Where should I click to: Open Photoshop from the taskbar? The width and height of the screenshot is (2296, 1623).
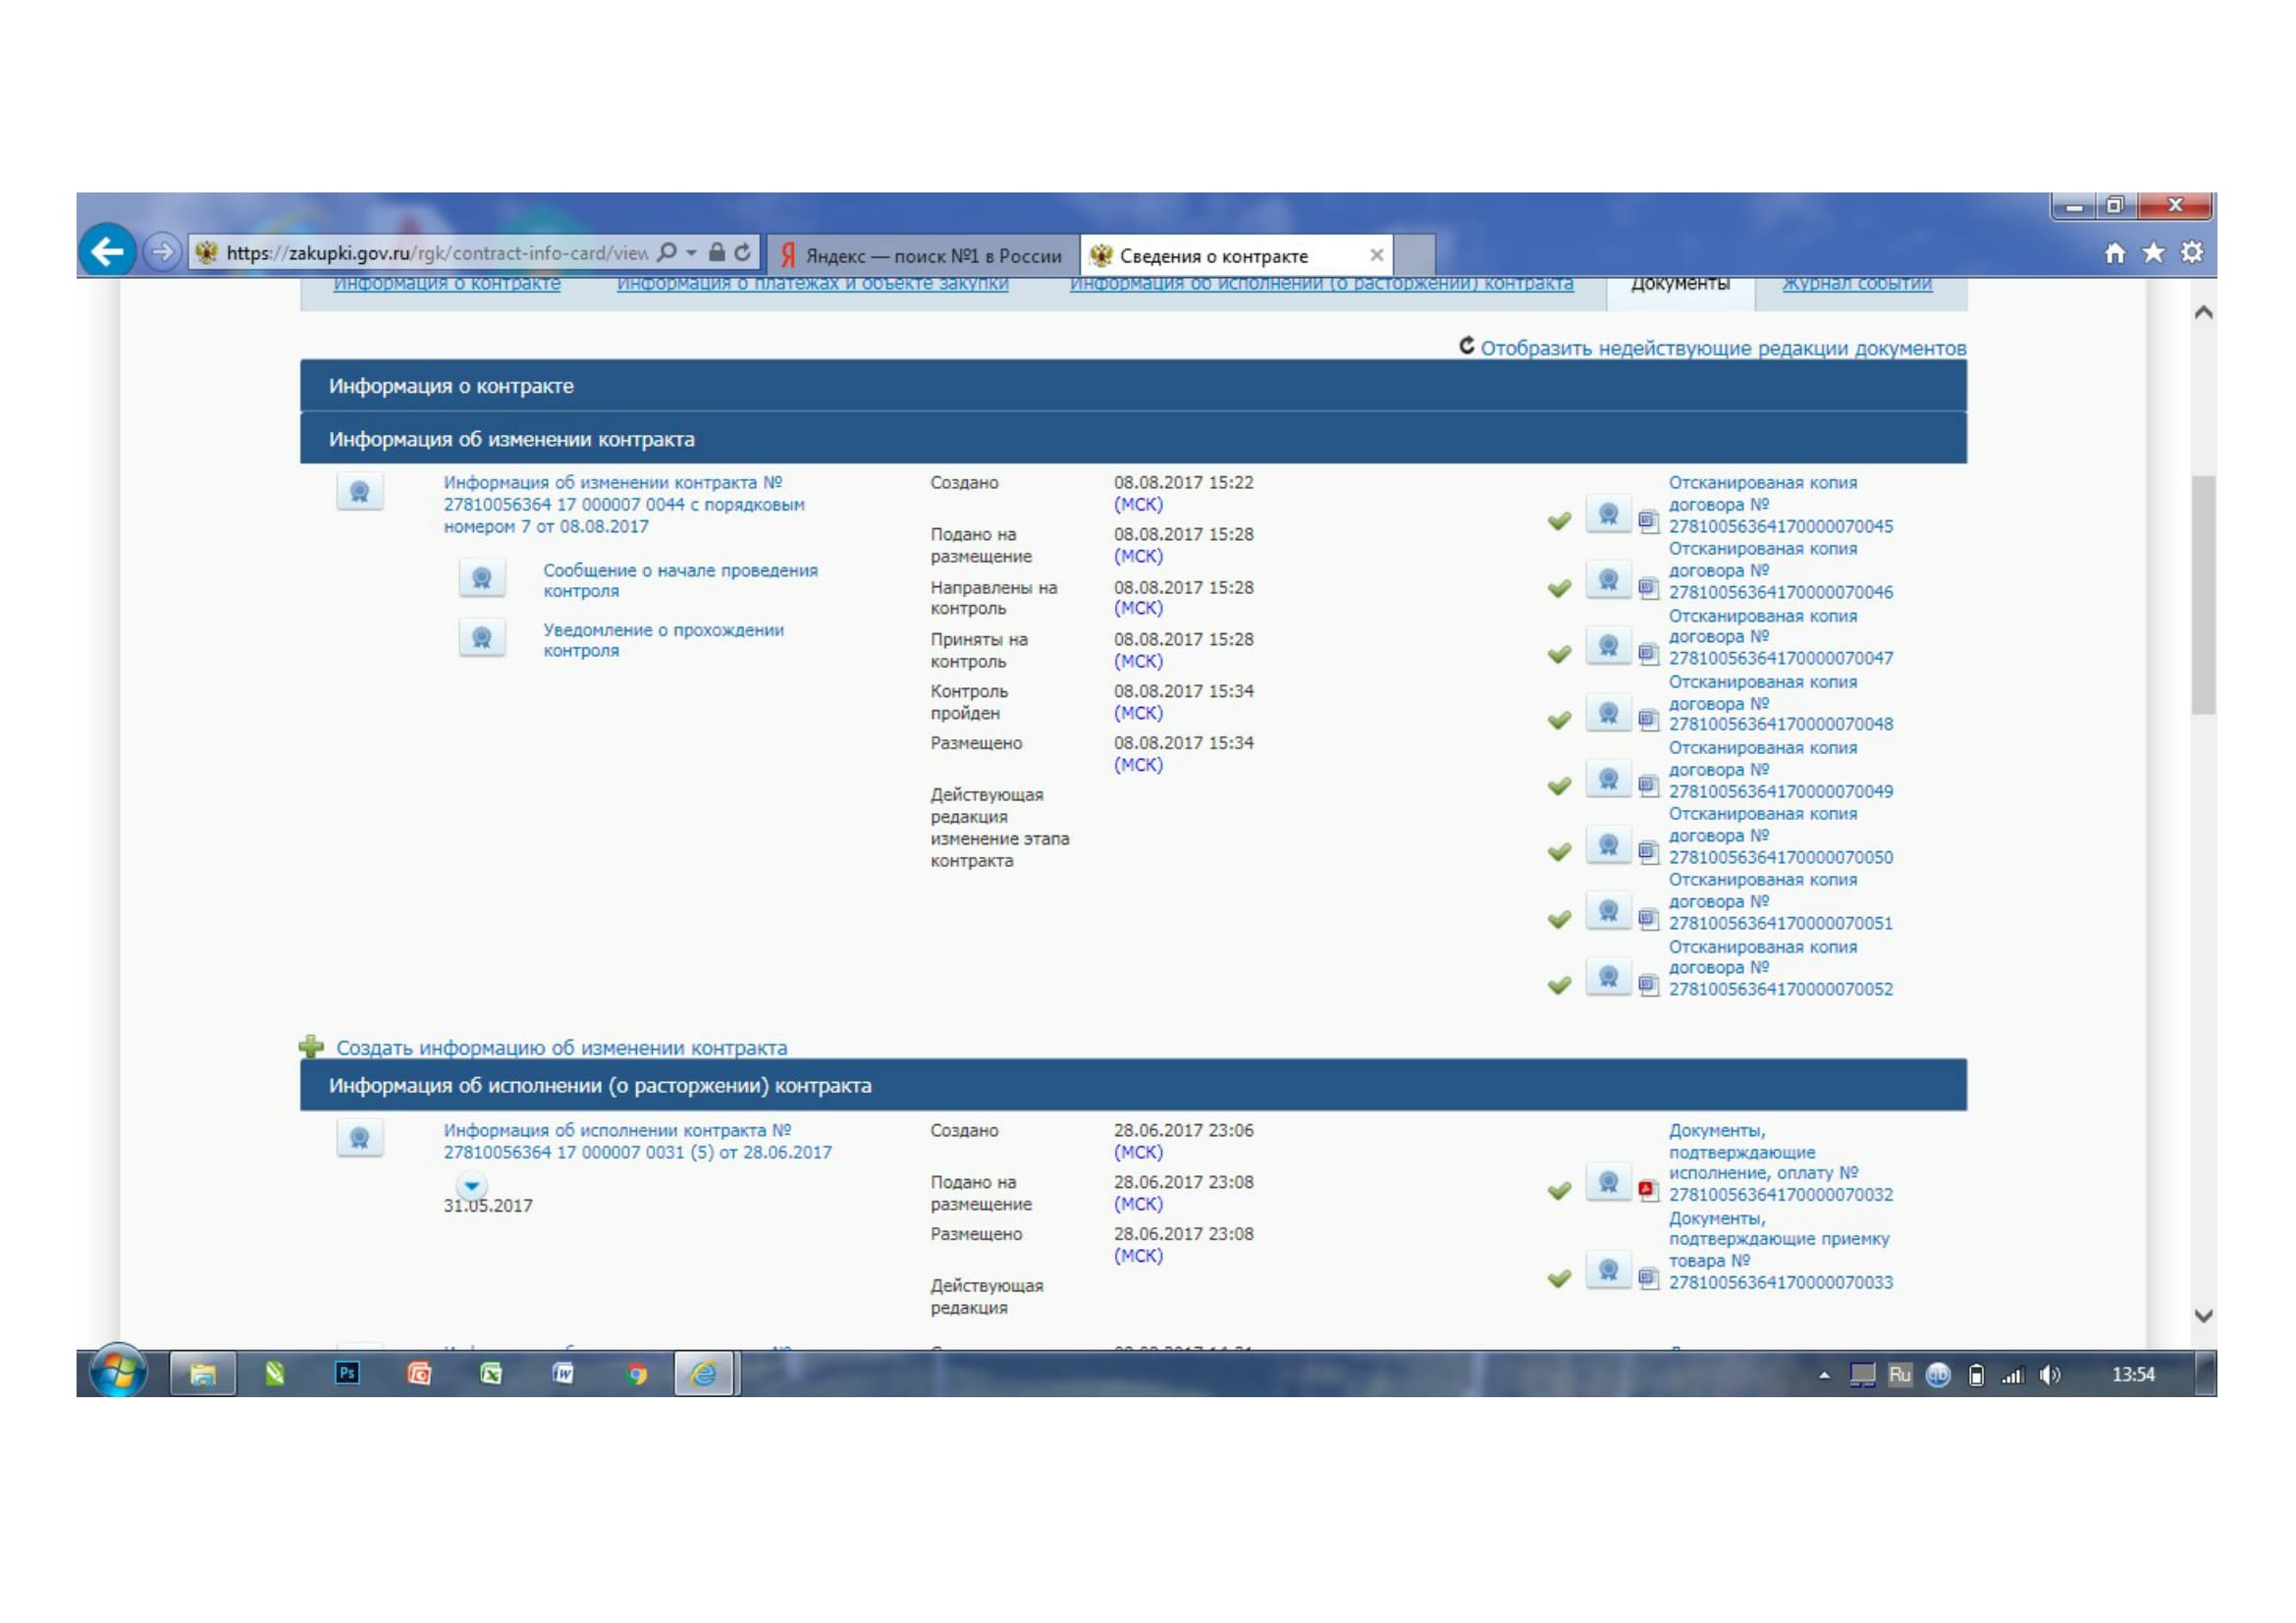click(347, 1374)
